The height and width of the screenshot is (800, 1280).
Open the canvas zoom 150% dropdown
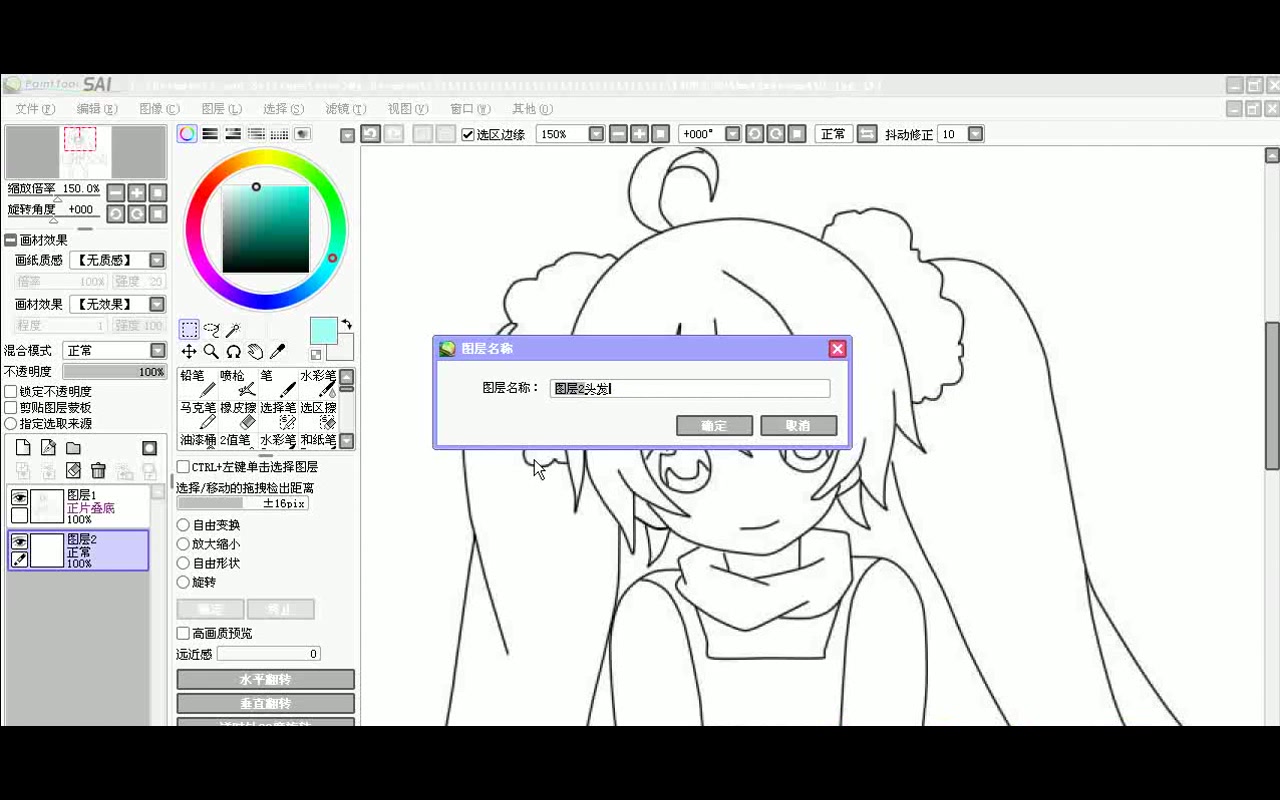click(x=596, y=133)
